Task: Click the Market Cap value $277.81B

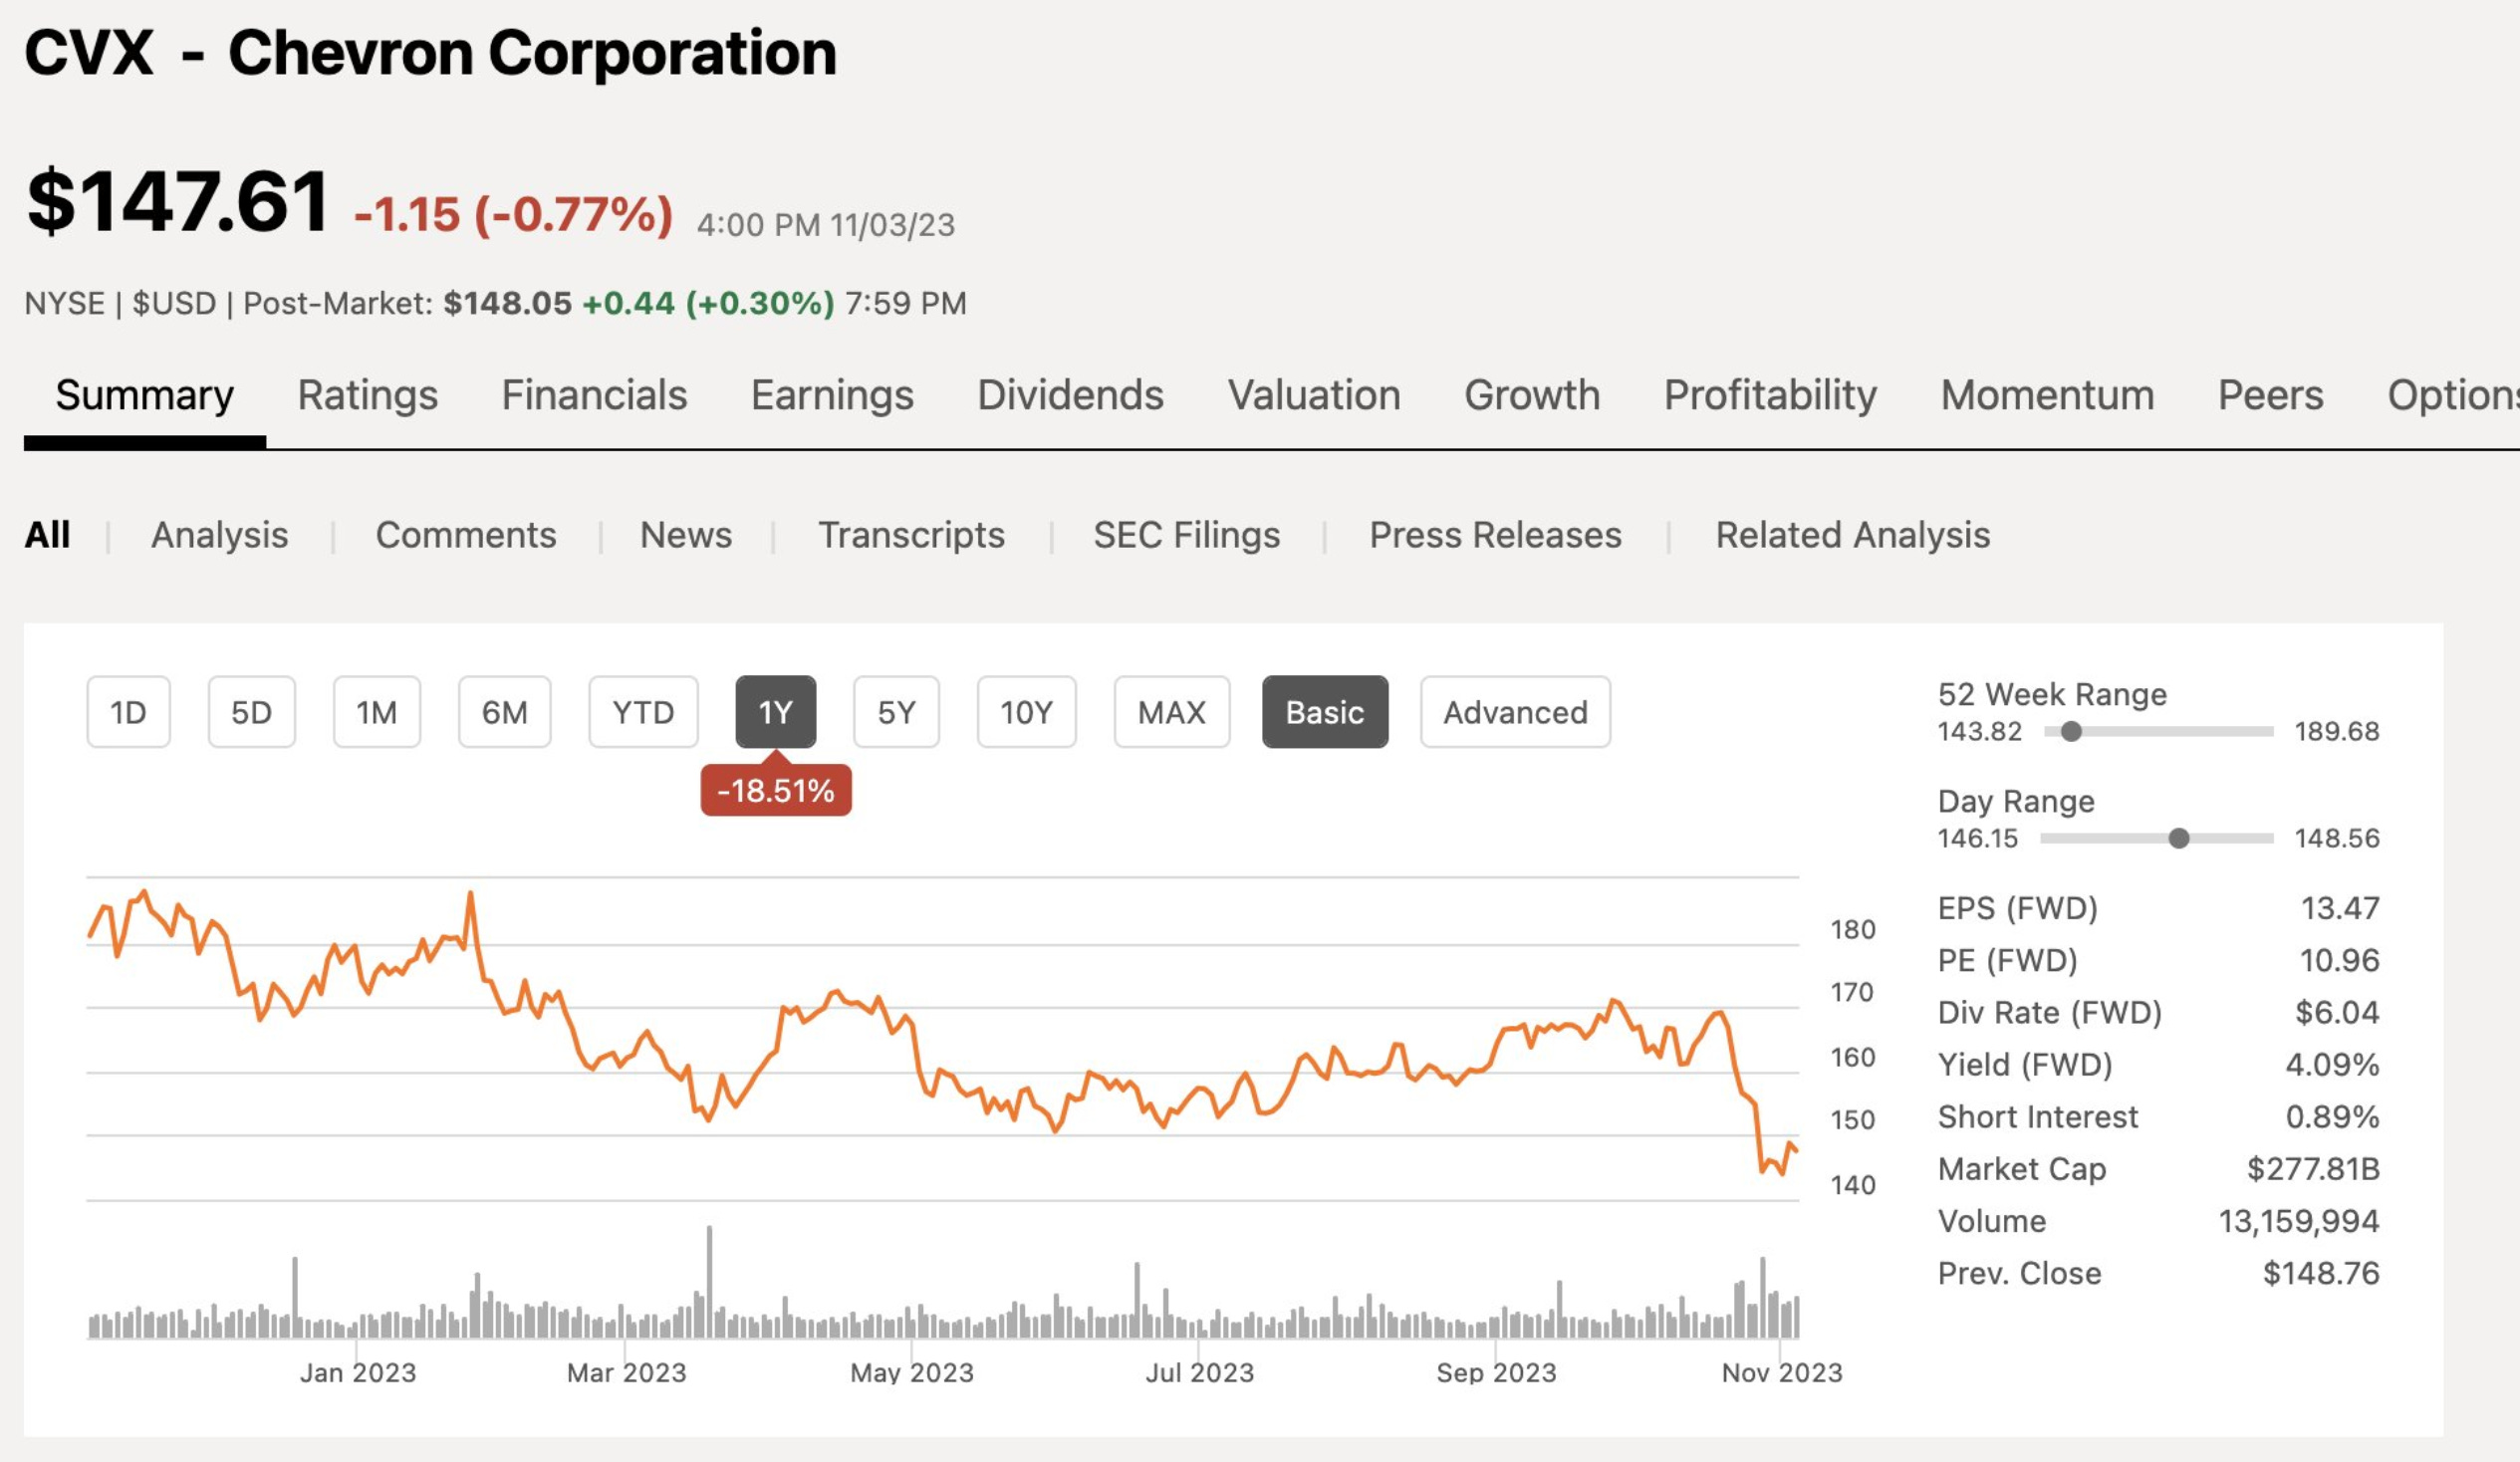Action: click(x=2313, y=1168)
